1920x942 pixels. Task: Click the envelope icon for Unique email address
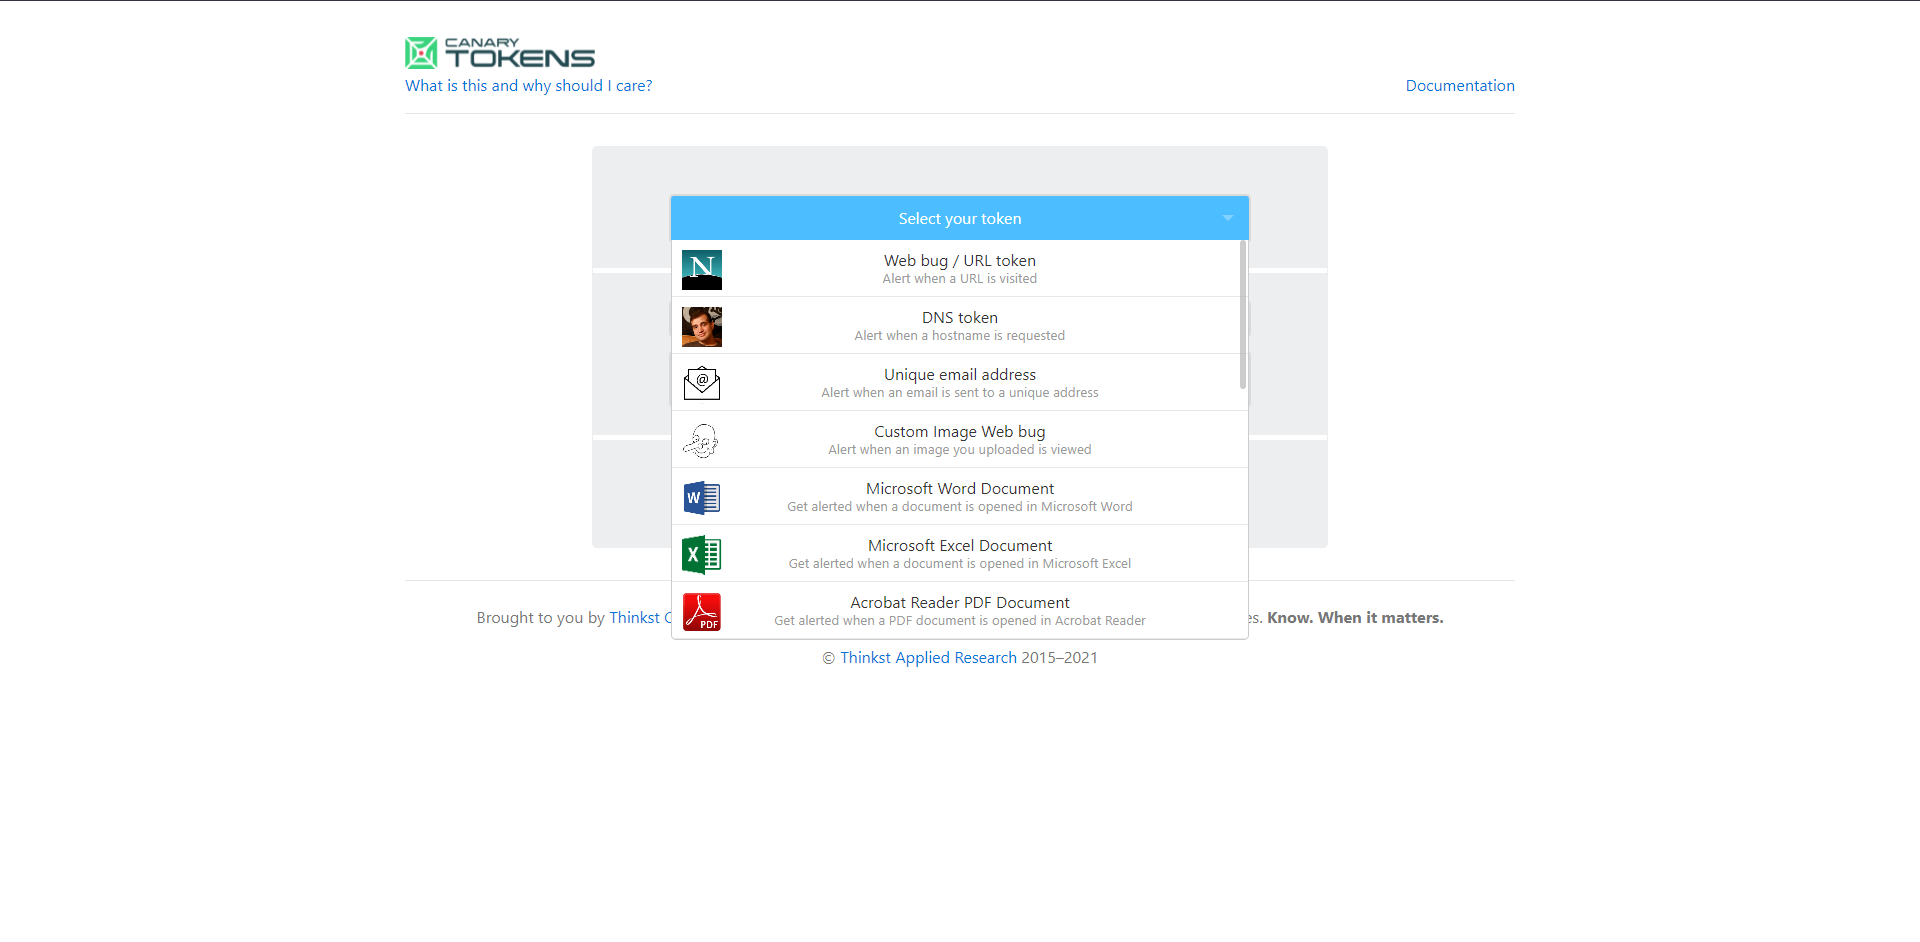pyautogui.click(x=702, y=383)
